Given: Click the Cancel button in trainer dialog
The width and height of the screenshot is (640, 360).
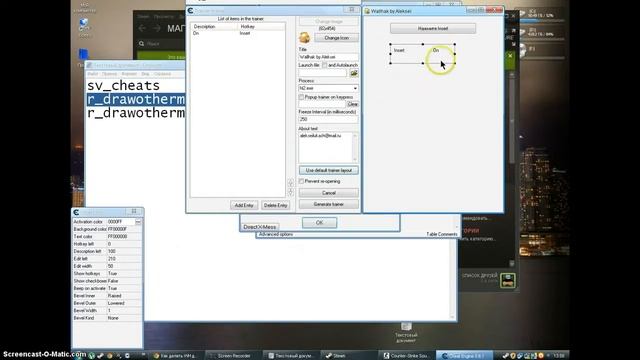Looking at the screenshot, I should [x=329, y=193].
